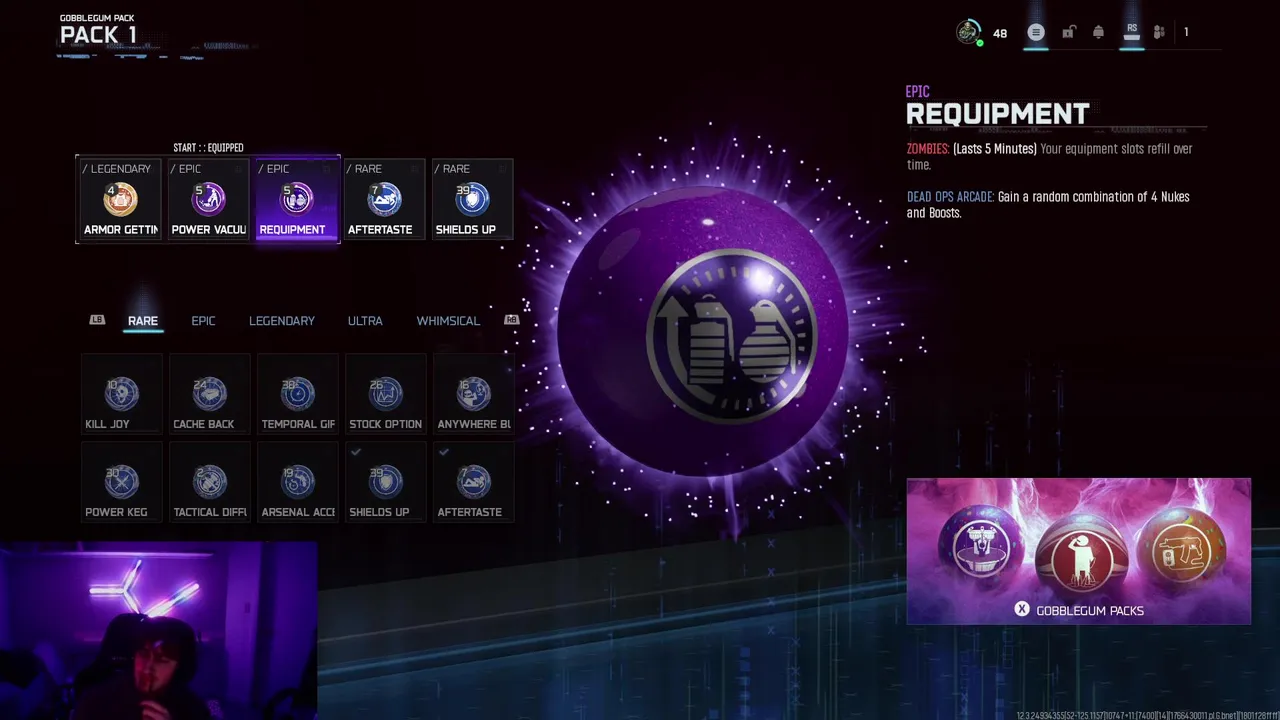Choose the Tactical Diffusion gobblegum
1280x720 pixels.
(209, 481)
